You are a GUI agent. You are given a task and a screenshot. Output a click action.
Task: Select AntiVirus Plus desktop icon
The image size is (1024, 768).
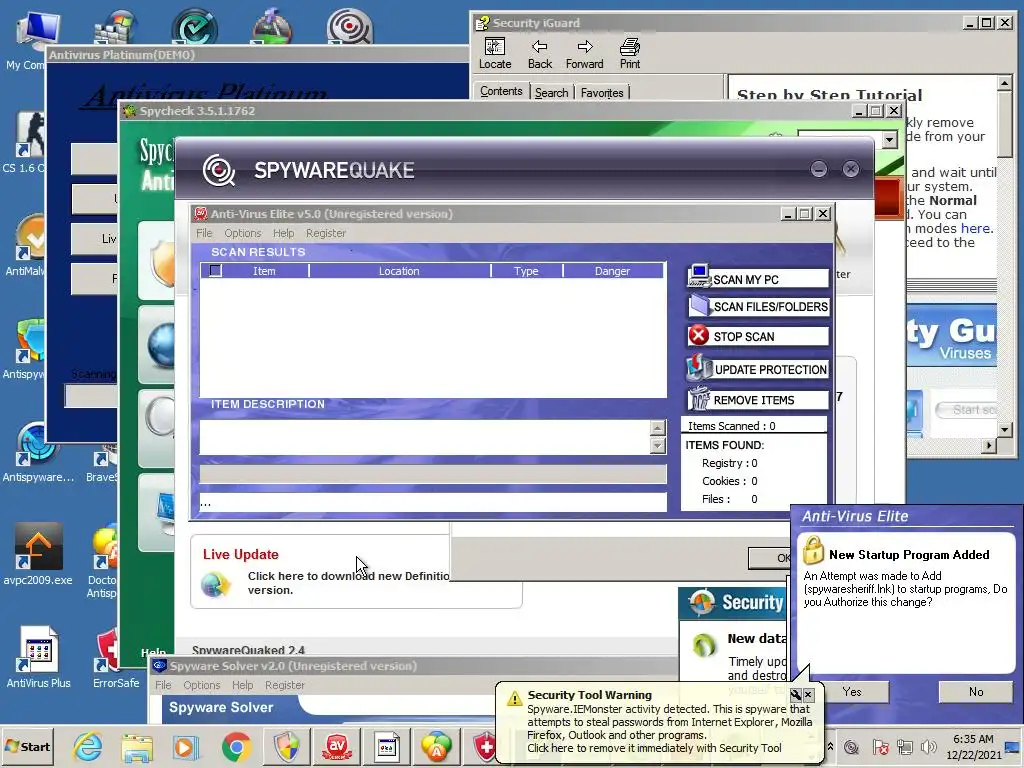(x=39, y=658)
